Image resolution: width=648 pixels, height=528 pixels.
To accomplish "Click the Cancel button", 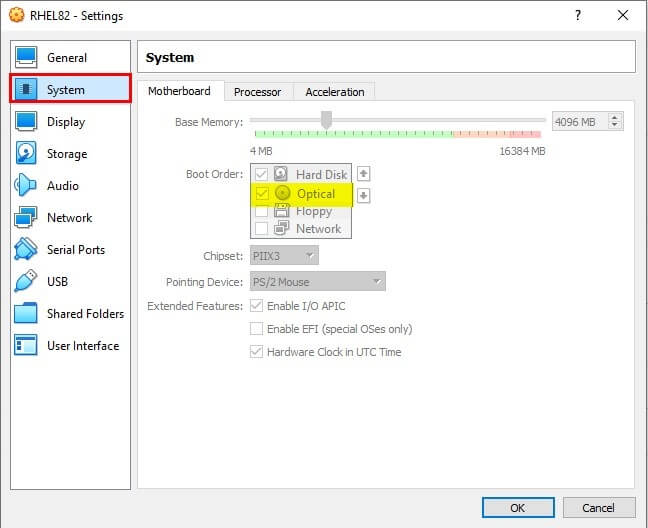I will pyautogui.click(x=598, y=508).
